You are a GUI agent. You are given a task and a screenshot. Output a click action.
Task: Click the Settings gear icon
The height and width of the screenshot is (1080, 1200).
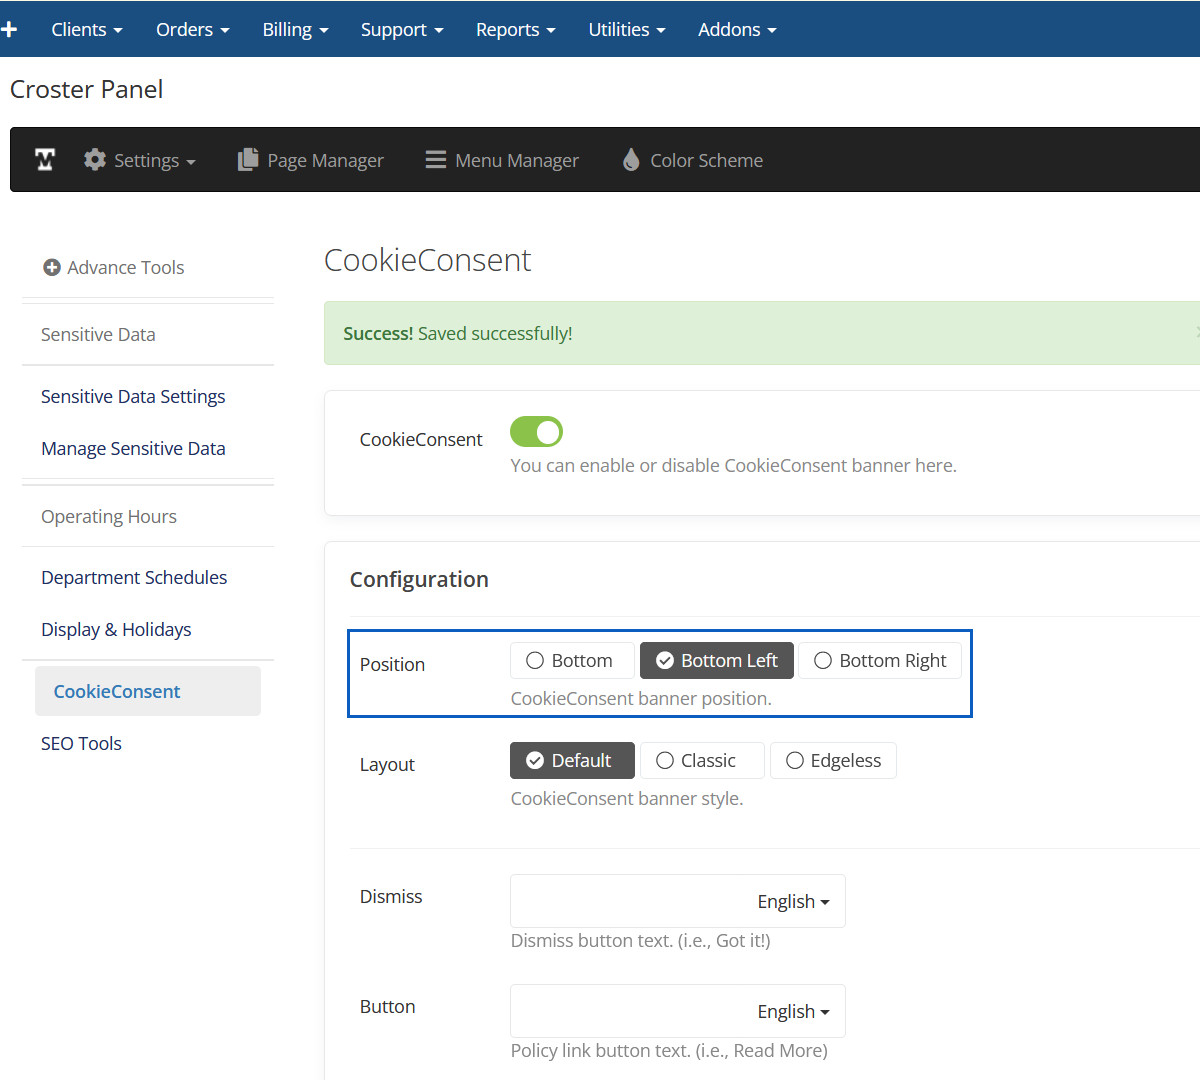click(x=95, y=160)
